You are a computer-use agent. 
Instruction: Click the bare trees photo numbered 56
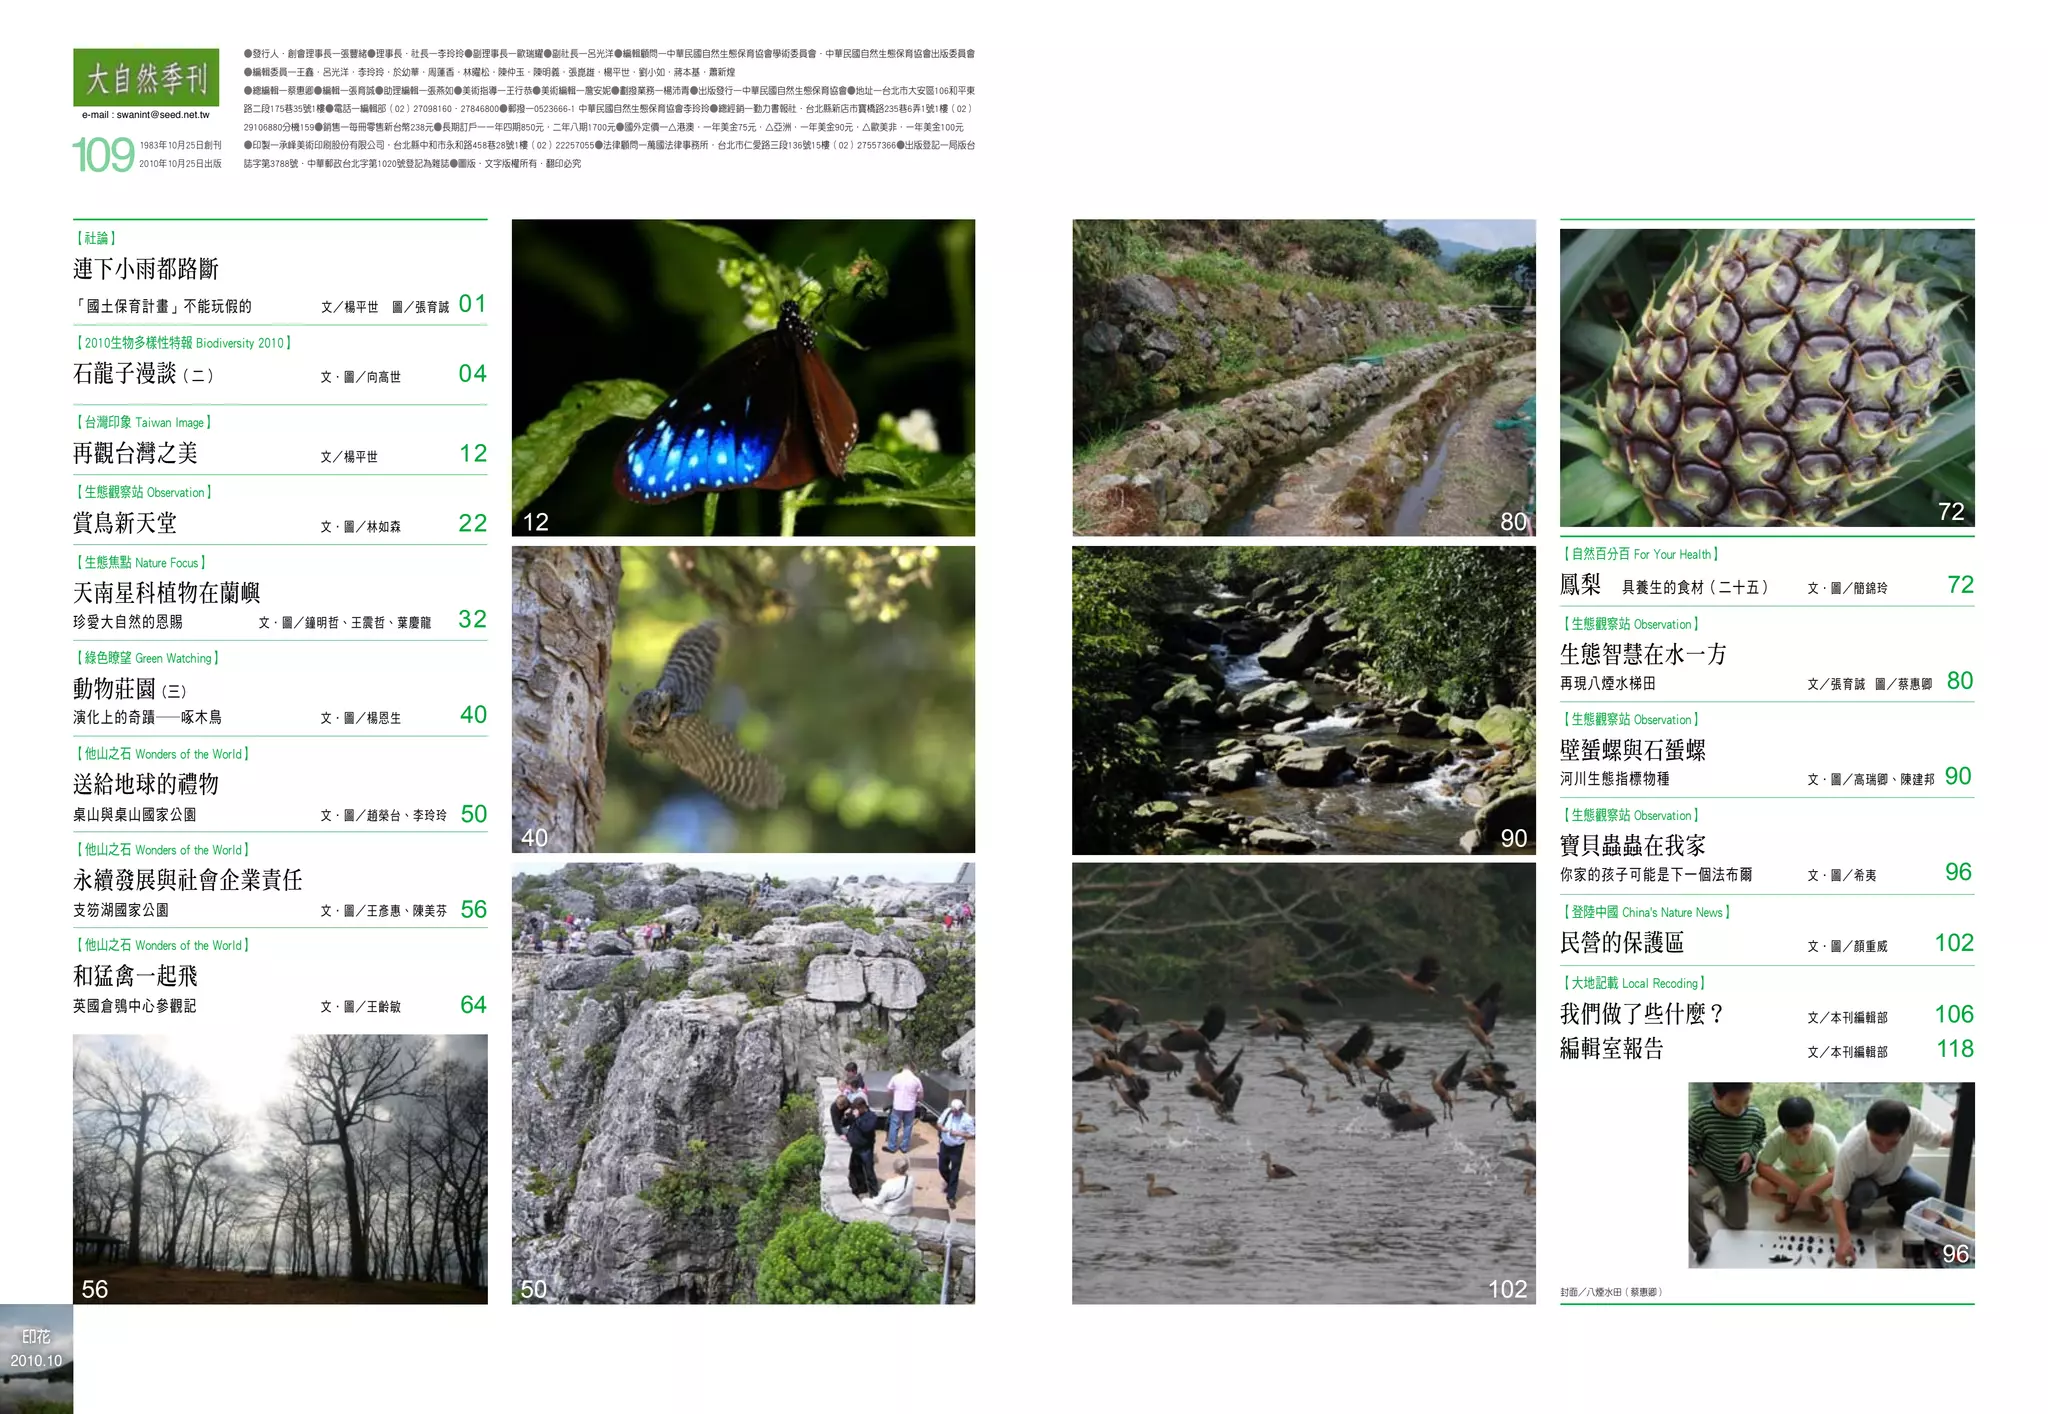(x=280, y=1168)
